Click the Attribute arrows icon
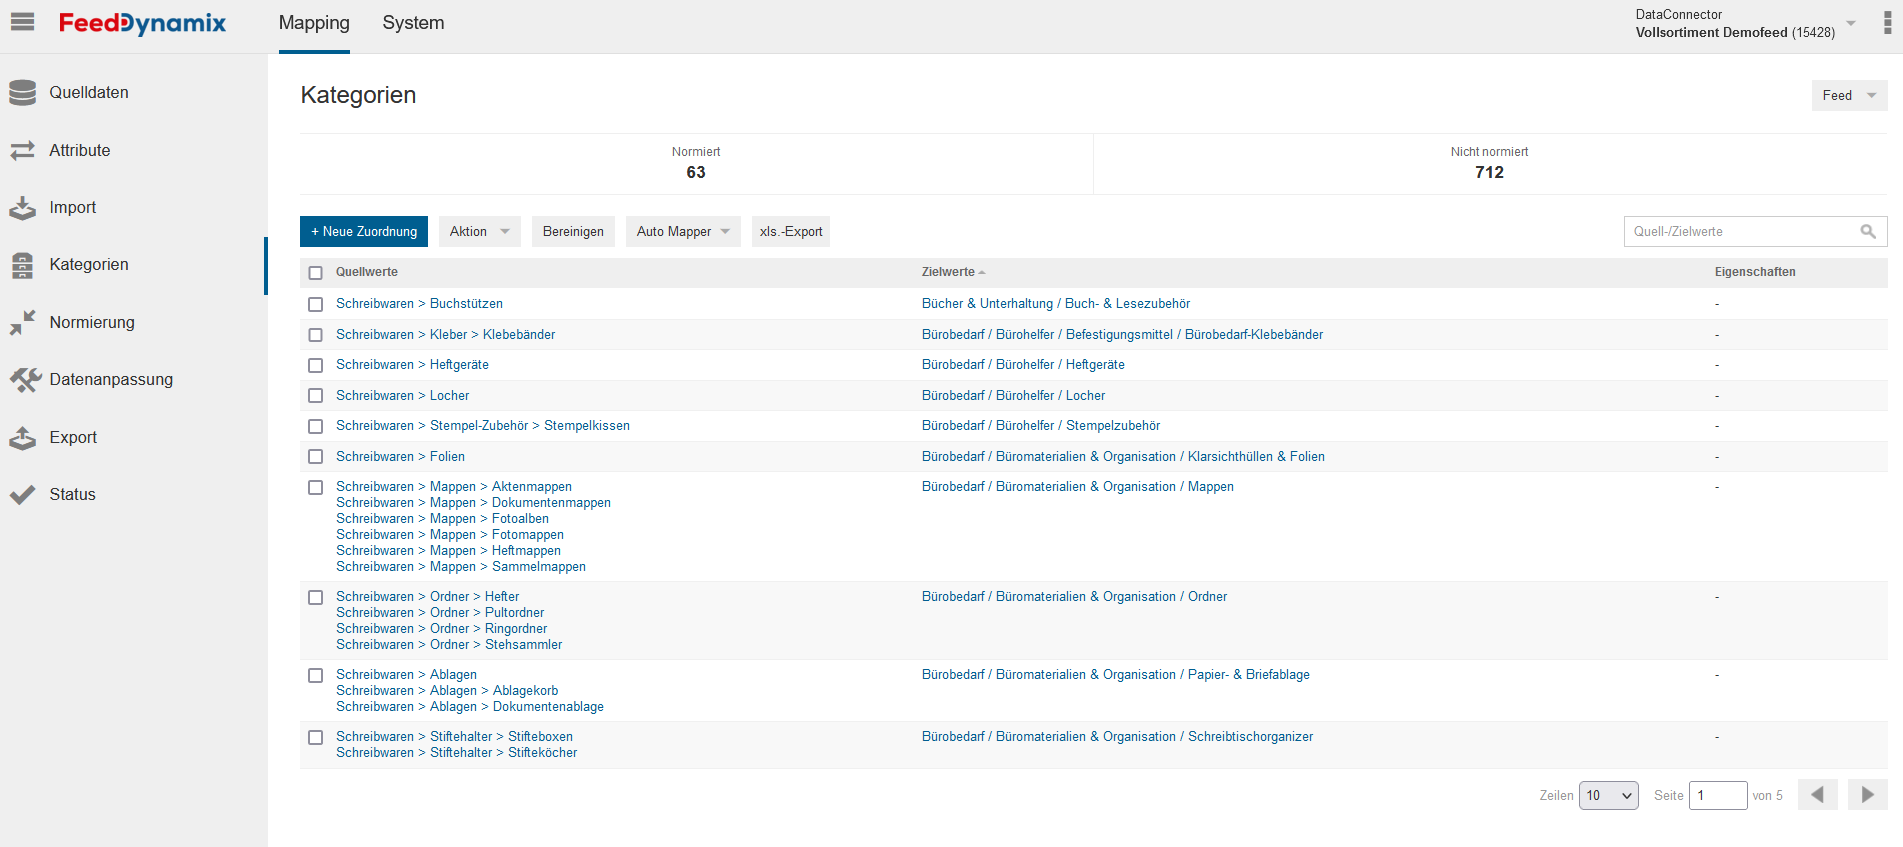 pyautogui.click(x=22, y=150)
